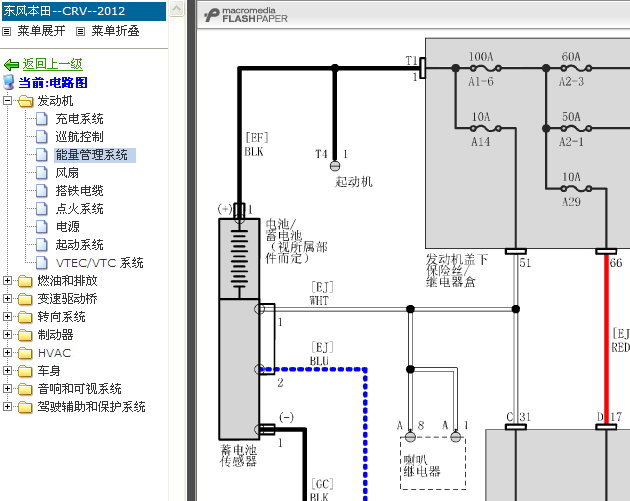Click the 菜单折叠 list icon
630x501 pixels.
click(x=80, y=31)
